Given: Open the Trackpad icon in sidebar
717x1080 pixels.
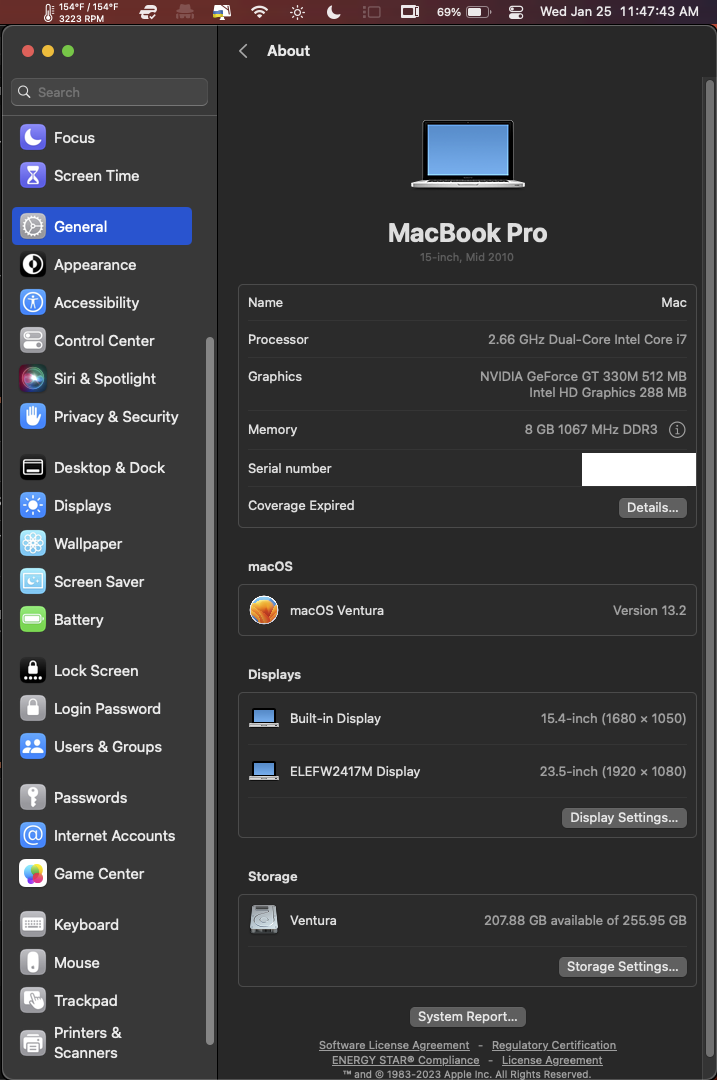Looking at the screenshot, I should [32, 1000].
